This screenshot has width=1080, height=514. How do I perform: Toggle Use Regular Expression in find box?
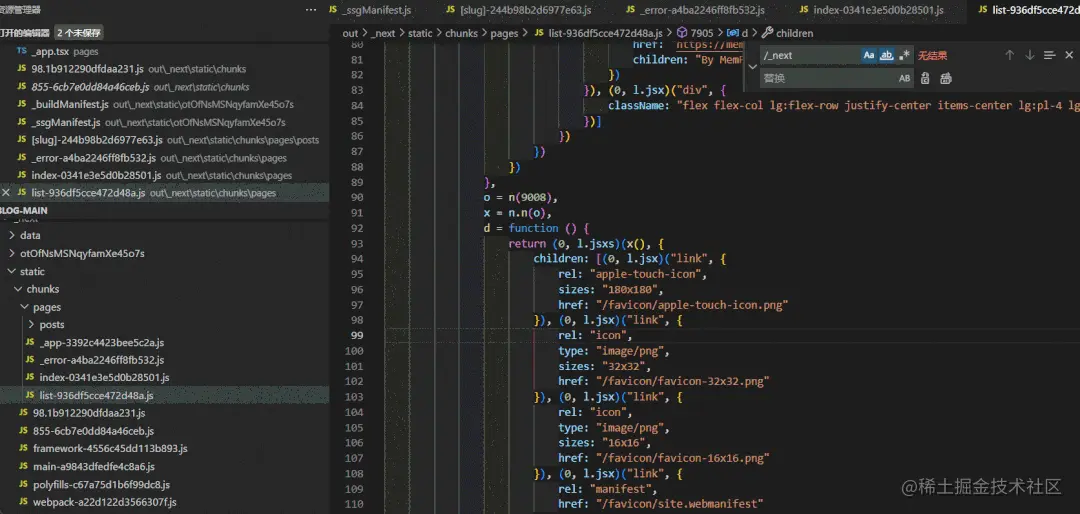point(904,55)
